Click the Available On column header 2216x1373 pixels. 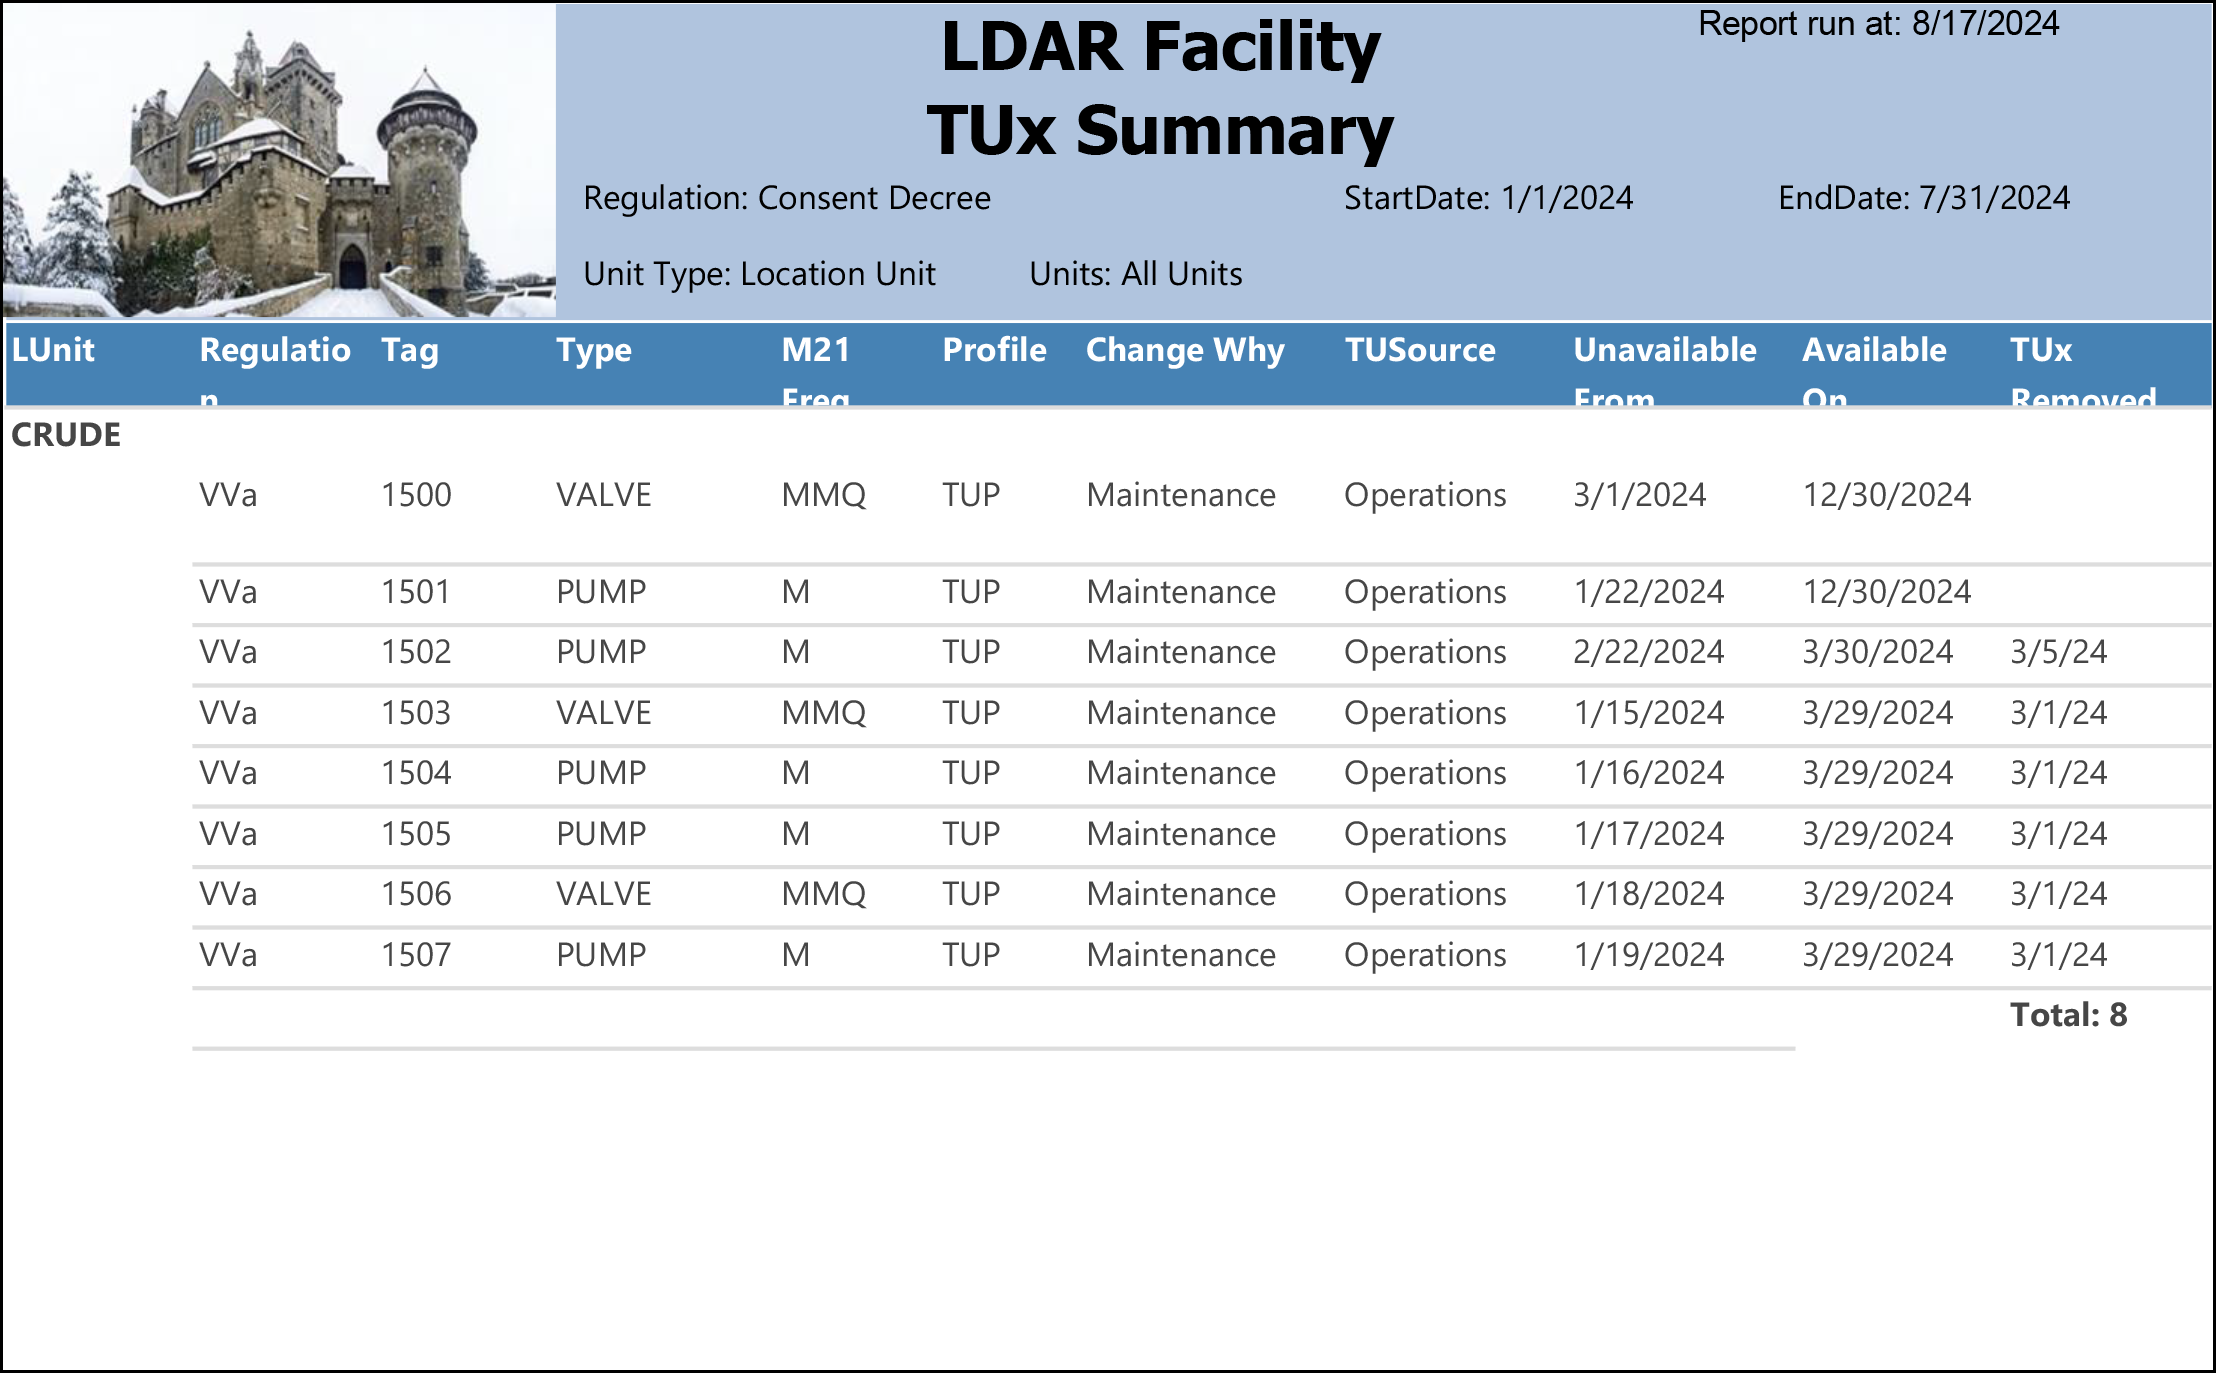(1874, 368)
